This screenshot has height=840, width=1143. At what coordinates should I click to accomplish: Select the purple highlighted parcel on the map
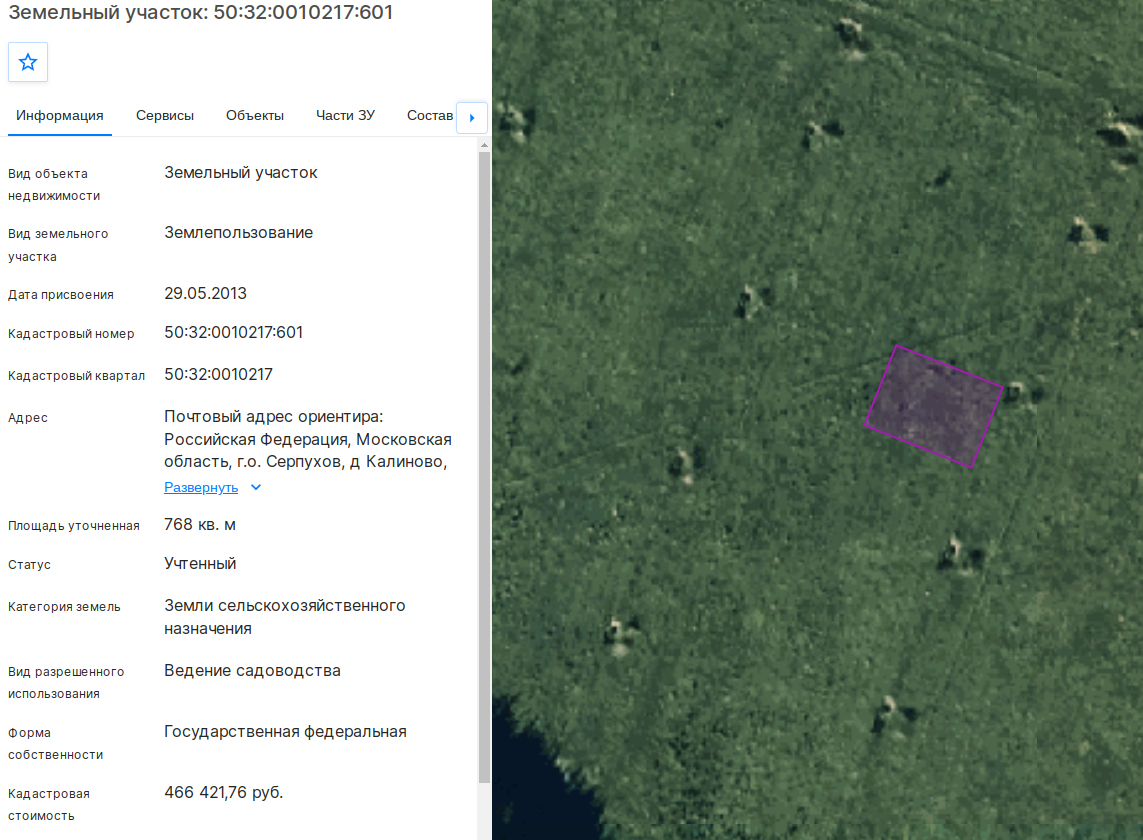pyautogui.click(x=934, y=406)
